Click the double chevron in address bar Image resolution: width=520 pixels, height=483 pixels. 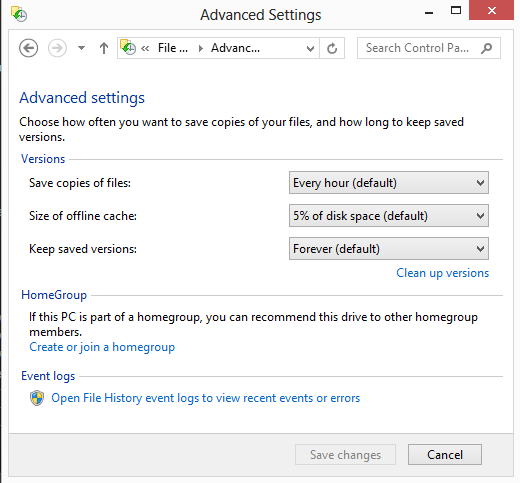145,49
